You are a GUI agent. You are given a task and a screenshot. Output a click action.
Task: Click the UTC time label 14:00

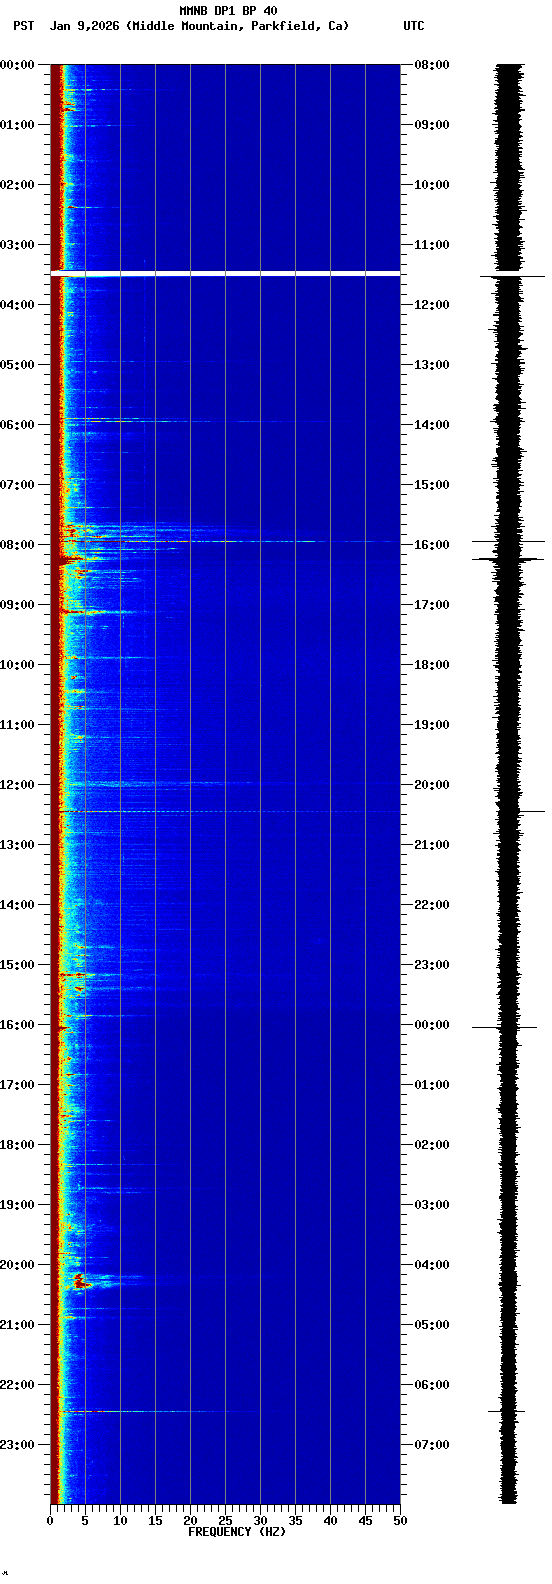tap(432, 425)
